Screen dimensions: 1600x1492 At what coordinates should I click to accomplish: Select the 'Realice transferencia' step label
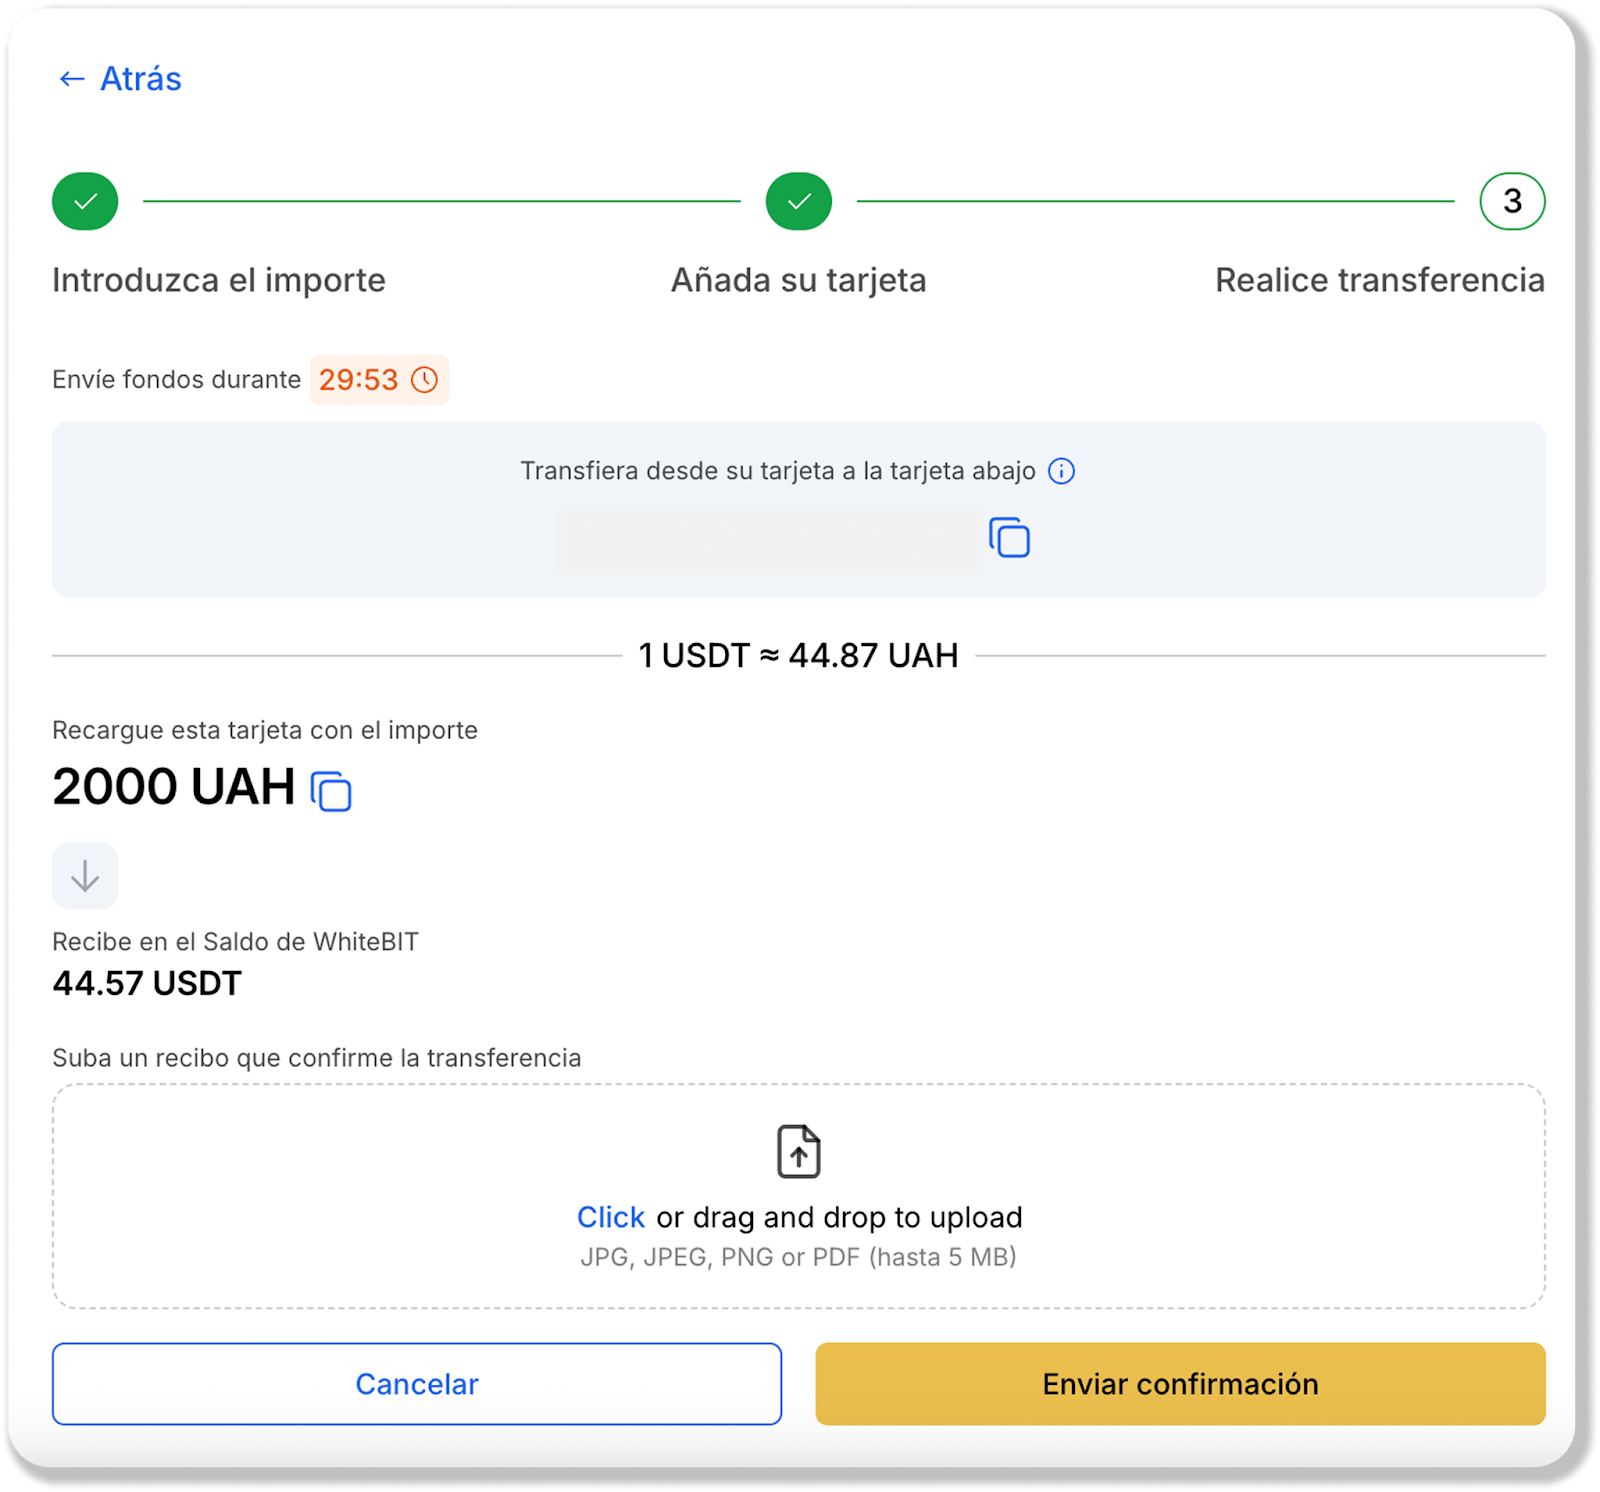tap(1379, 280)
